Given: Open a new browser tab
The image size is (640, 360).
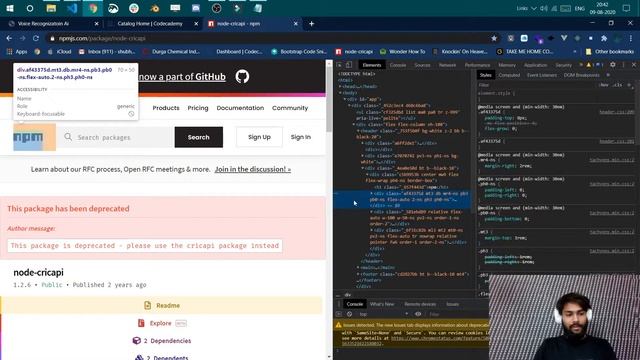Looking at the screenshot, I should (311, 24).
